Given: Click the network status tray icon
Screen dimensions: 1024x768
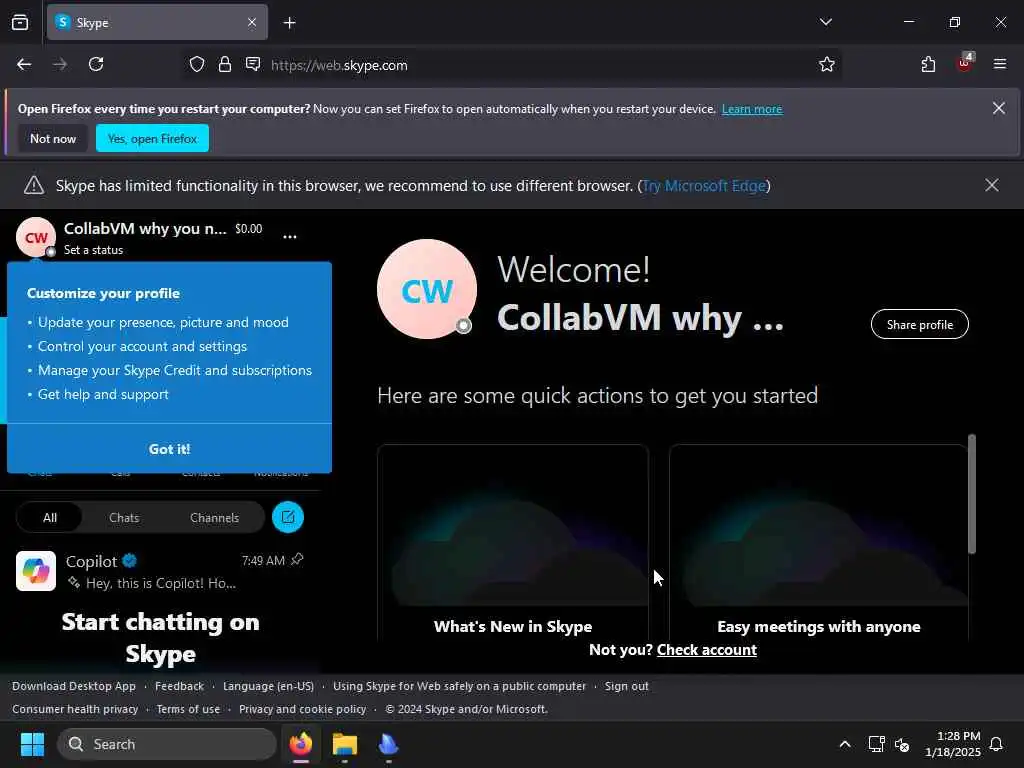Looking at the screenshot, I should click(x=876, y=744).
